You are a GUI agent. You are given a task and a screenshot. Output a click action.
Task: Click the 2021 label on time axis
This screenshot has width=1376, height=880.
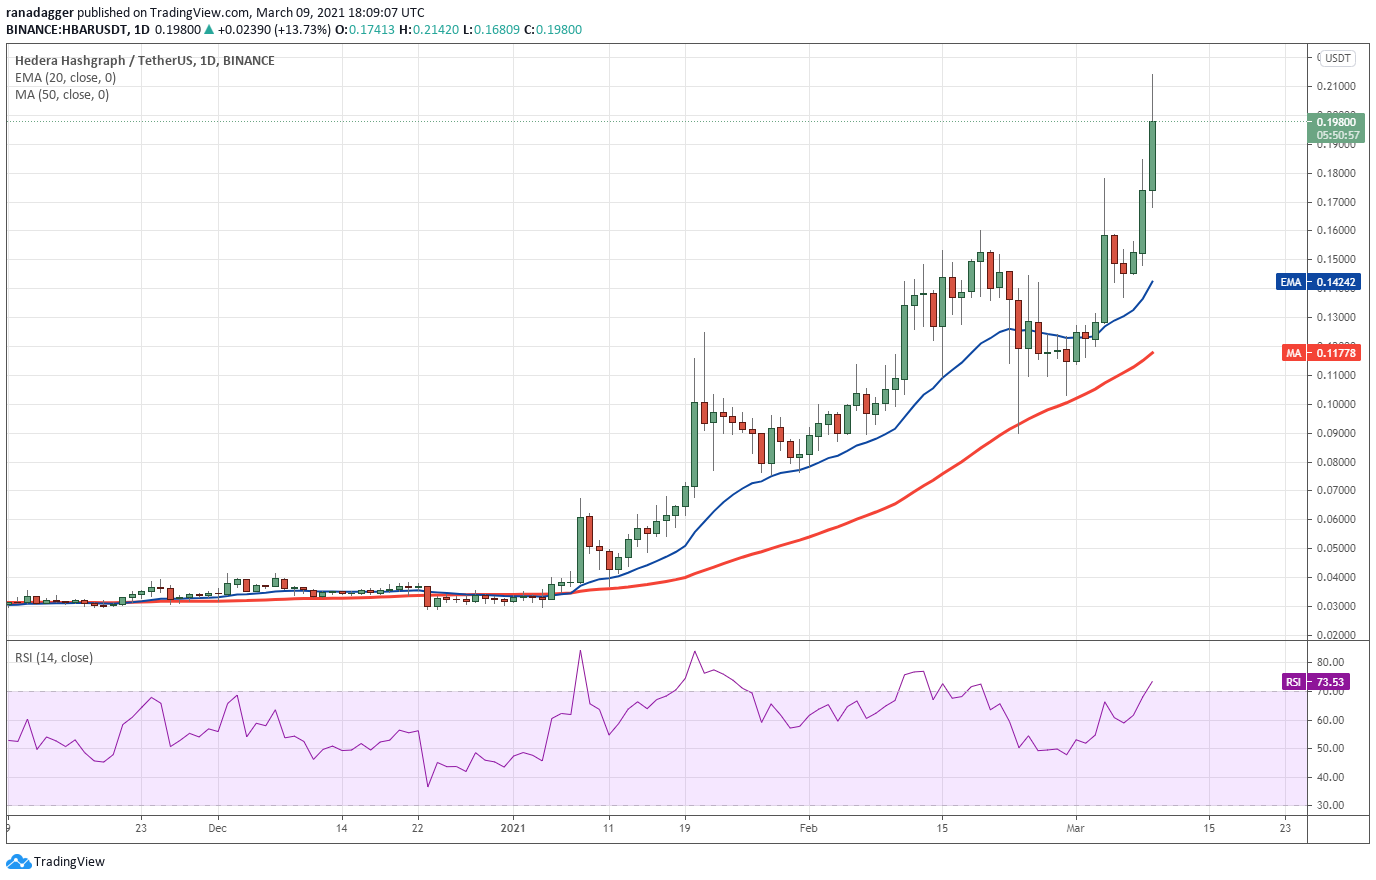click(x=512, y=828)
